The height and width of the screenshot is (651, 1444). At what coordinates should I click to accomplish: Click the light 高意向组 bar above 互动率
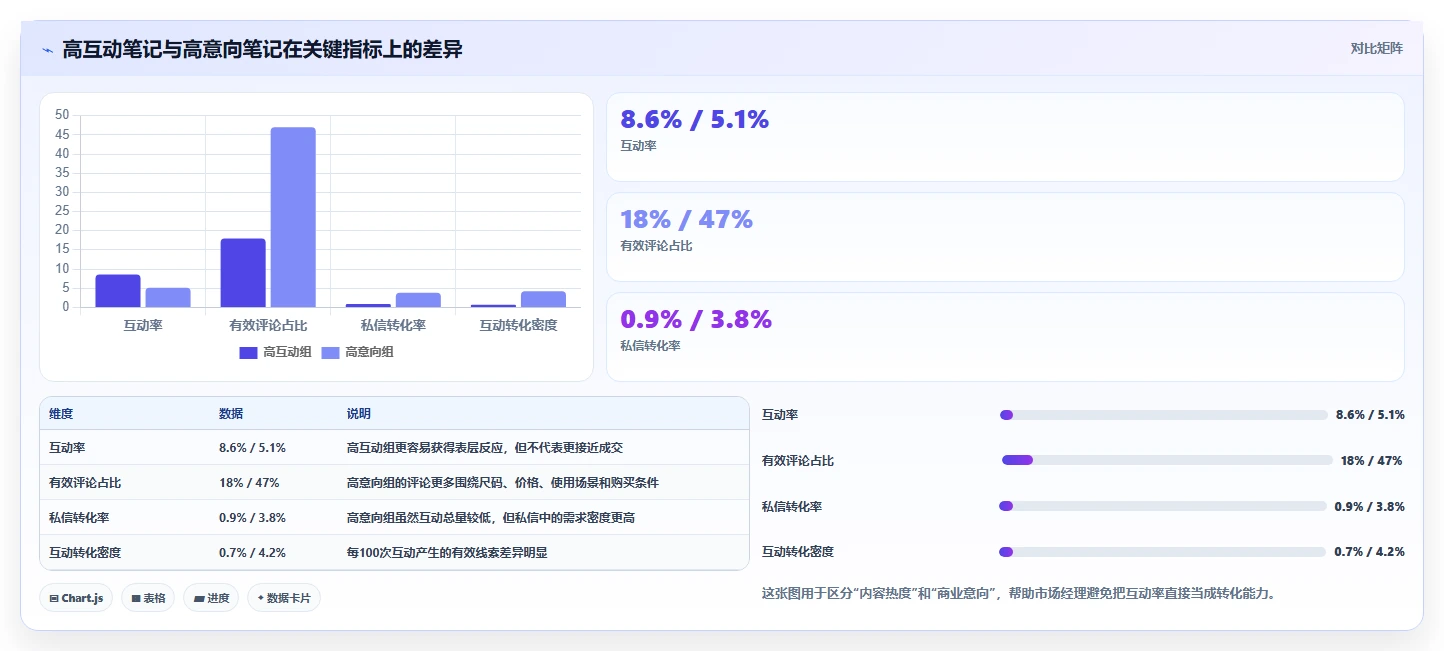pos(168,298)
